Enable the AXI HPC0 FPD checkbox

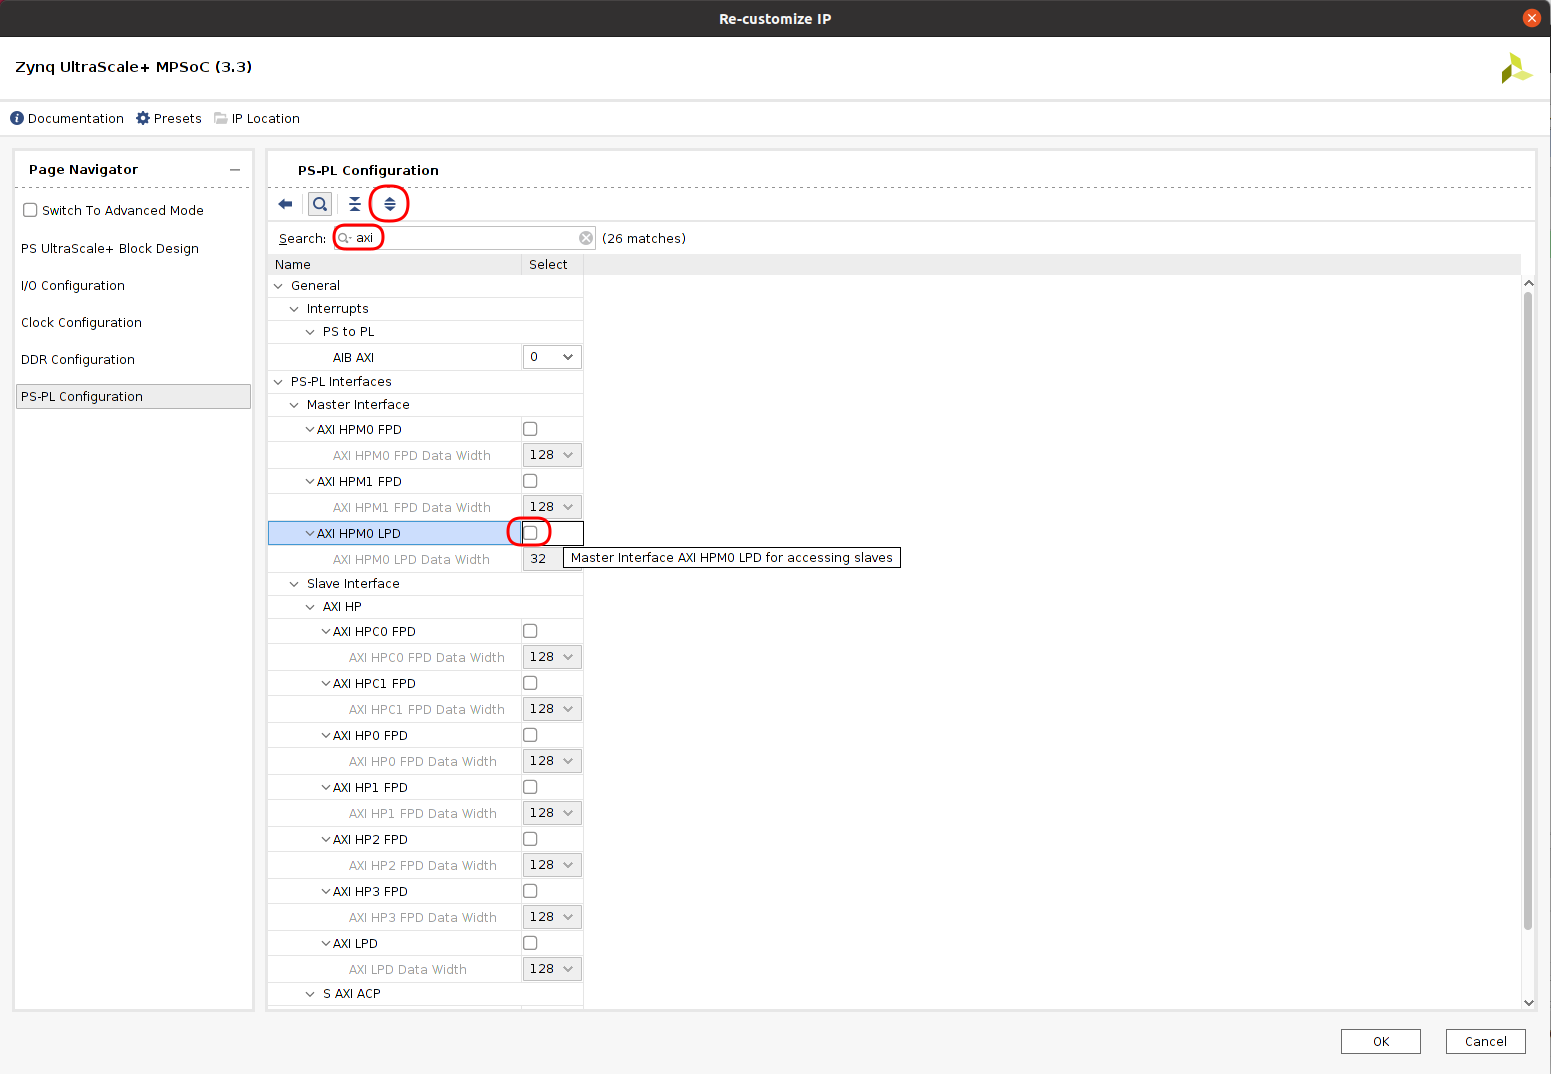point(530,631)
